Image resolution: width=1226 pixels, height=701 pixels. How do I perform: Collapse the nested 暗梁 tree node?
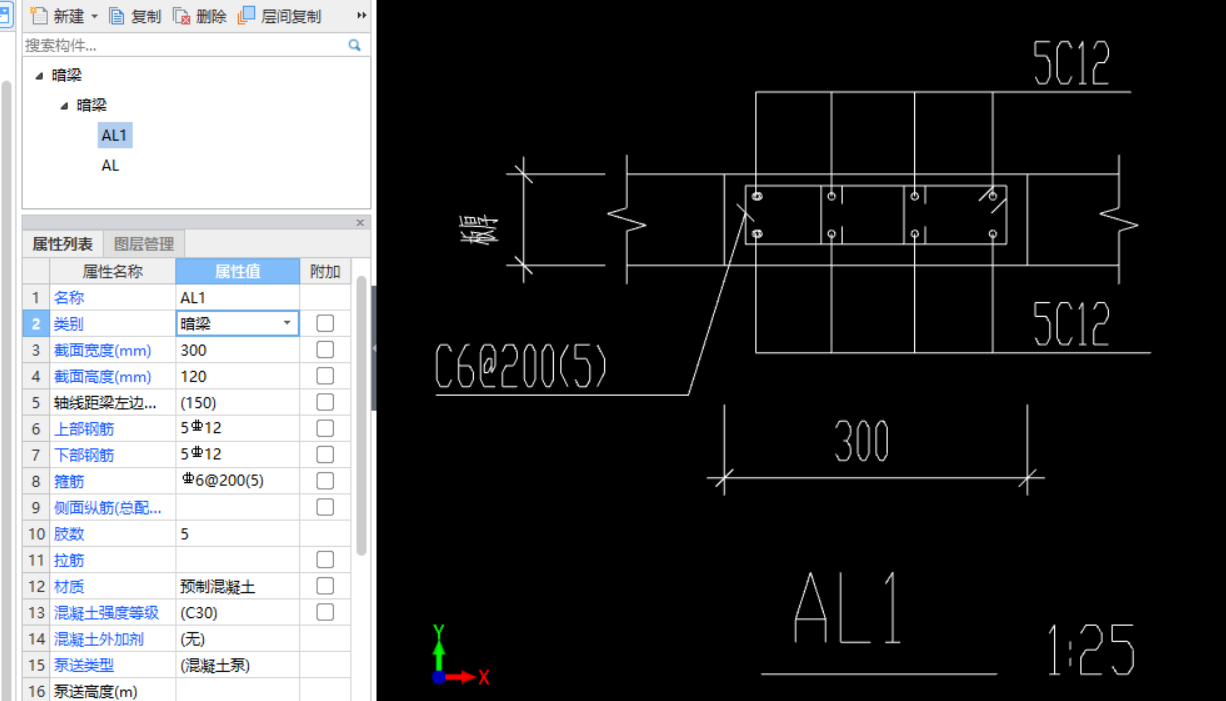click(x=64, y=105)
